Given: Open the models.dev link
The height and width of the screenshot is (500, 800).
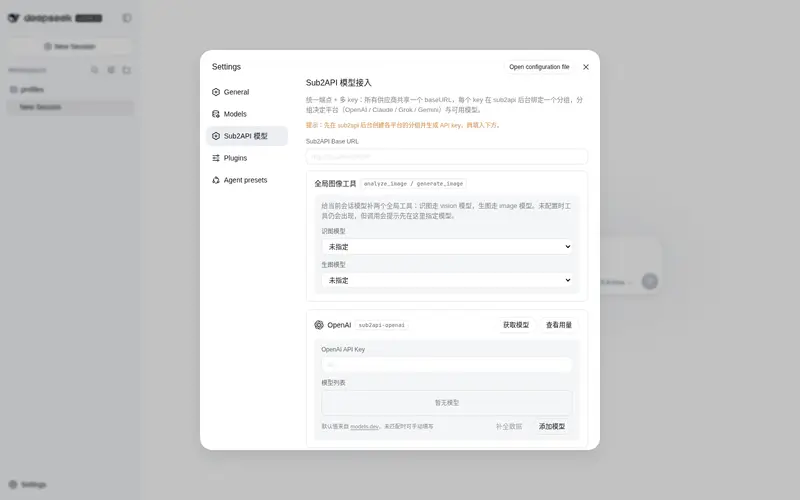Looking at the screenshot, I should click(364, 427).
